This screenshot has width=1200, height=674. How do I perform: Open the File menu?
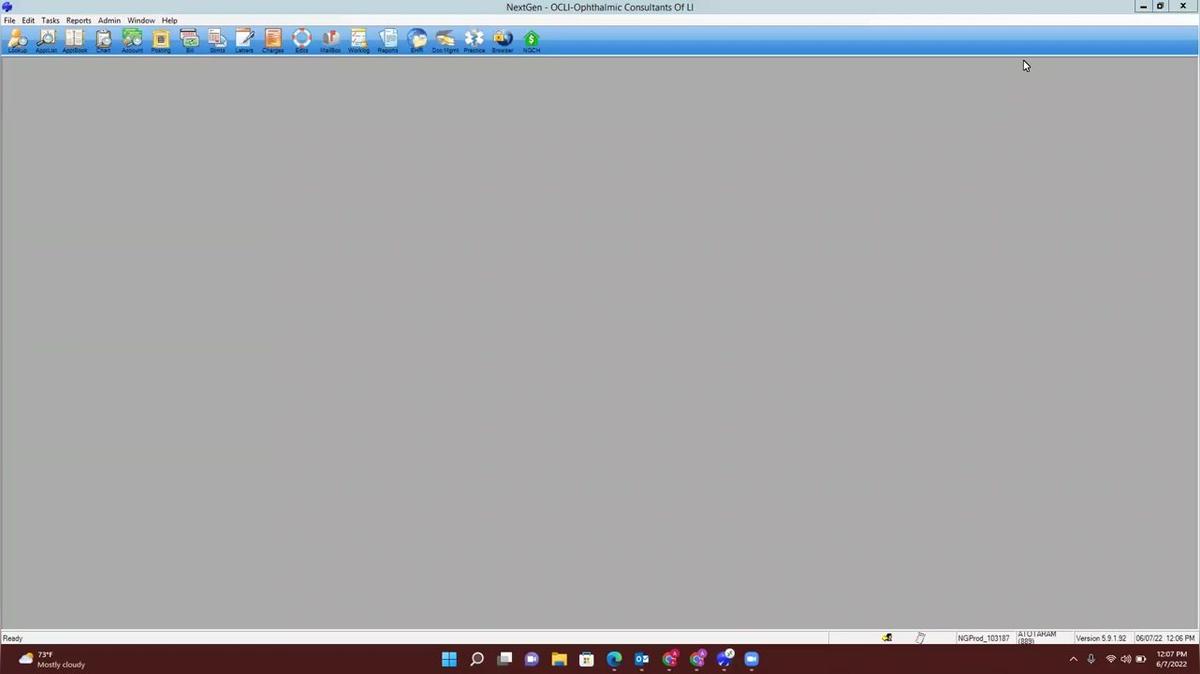tap(9, 20)
